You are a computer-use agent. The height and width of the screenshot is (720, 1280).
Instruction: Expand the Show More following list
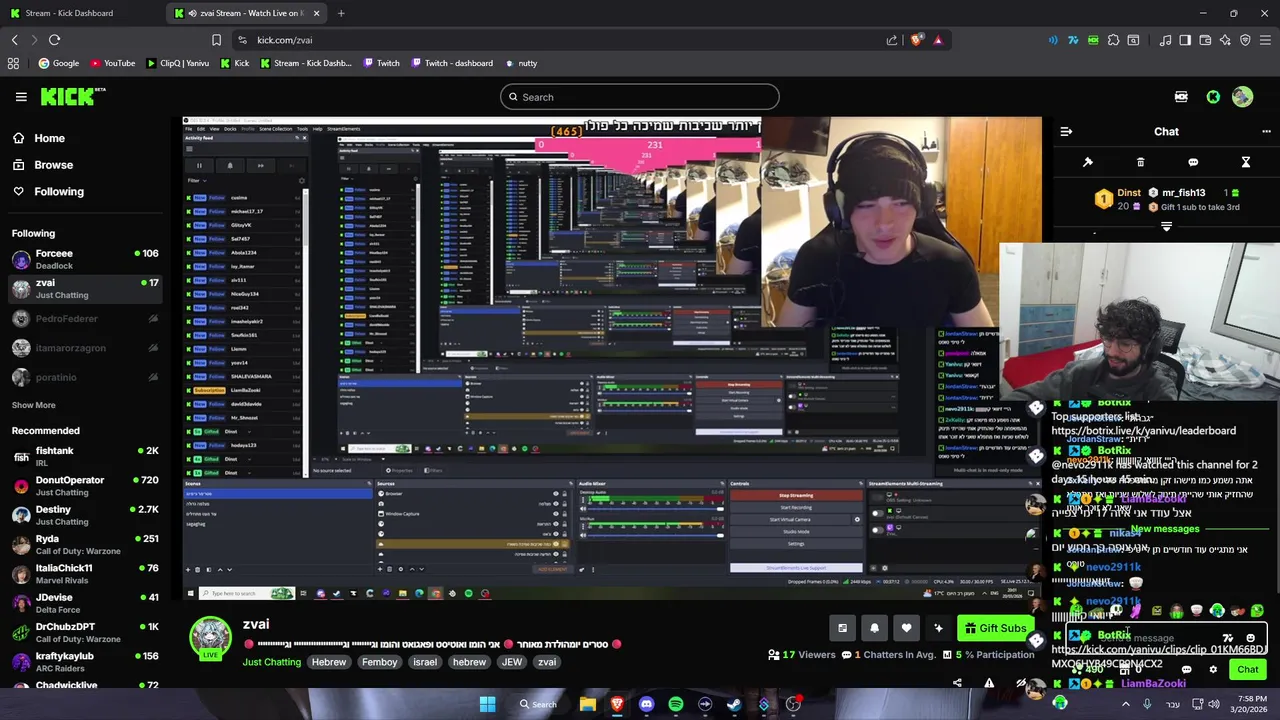click(x=33, y=405)
